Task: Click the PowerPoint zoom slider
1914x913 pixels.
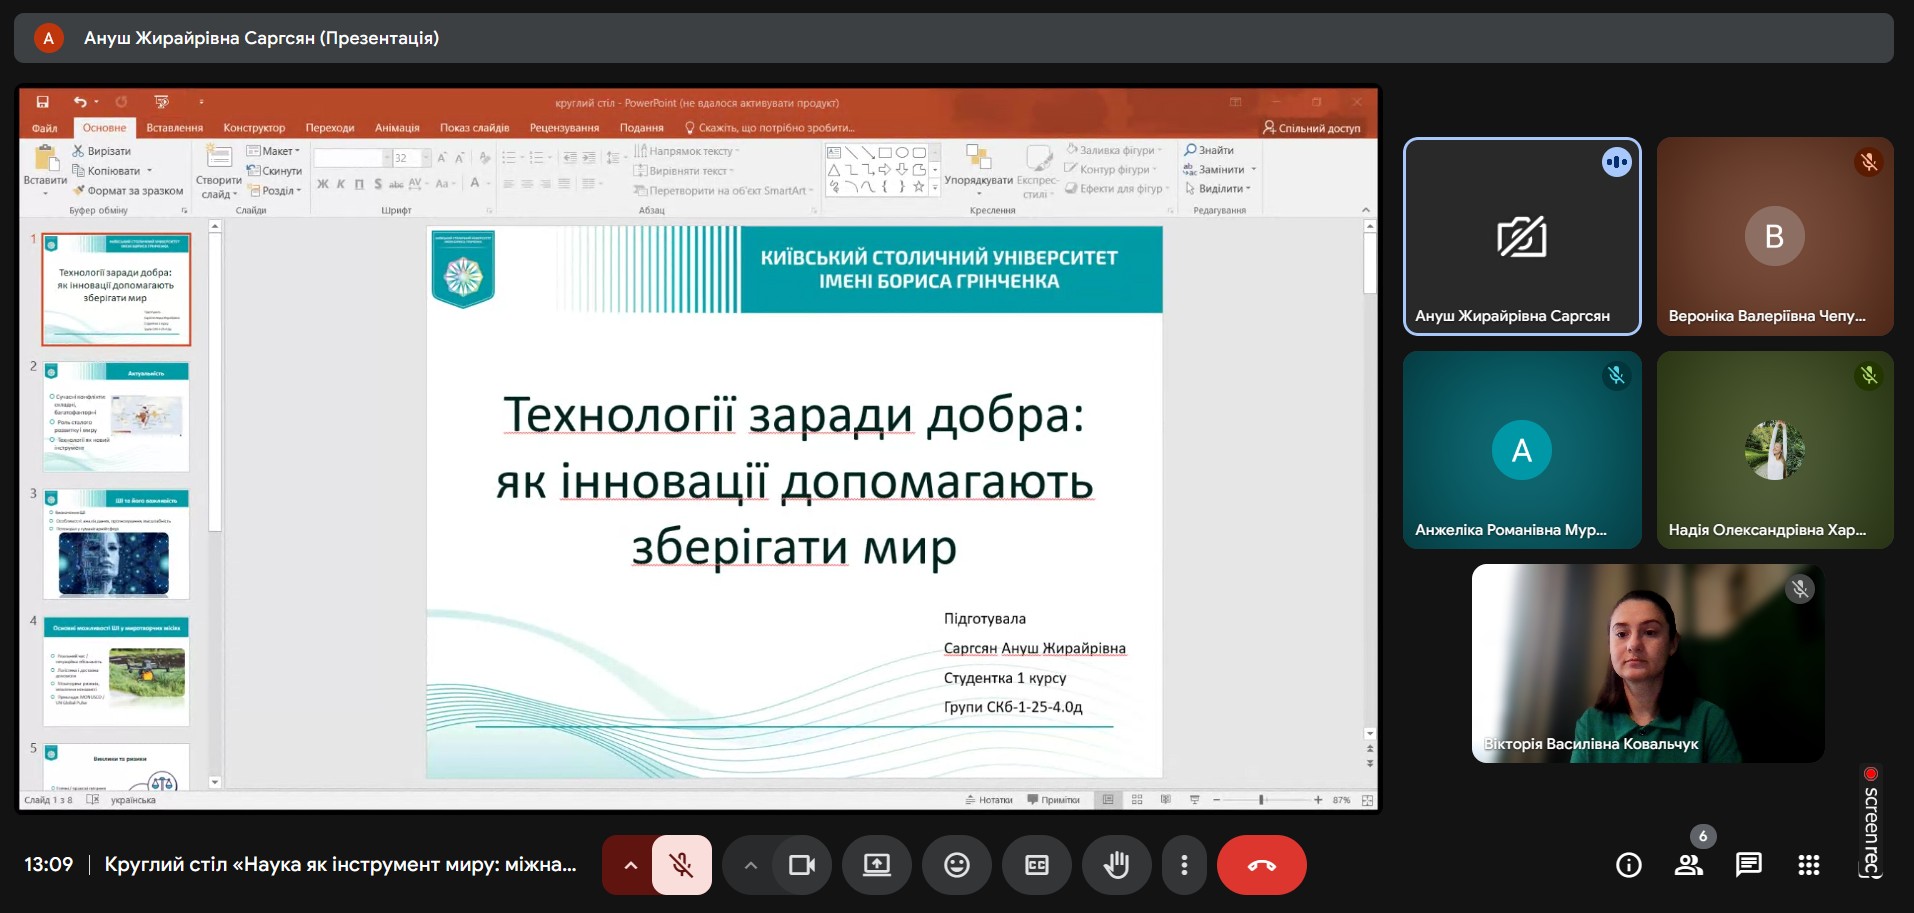Action: (x=1262, y=800)
